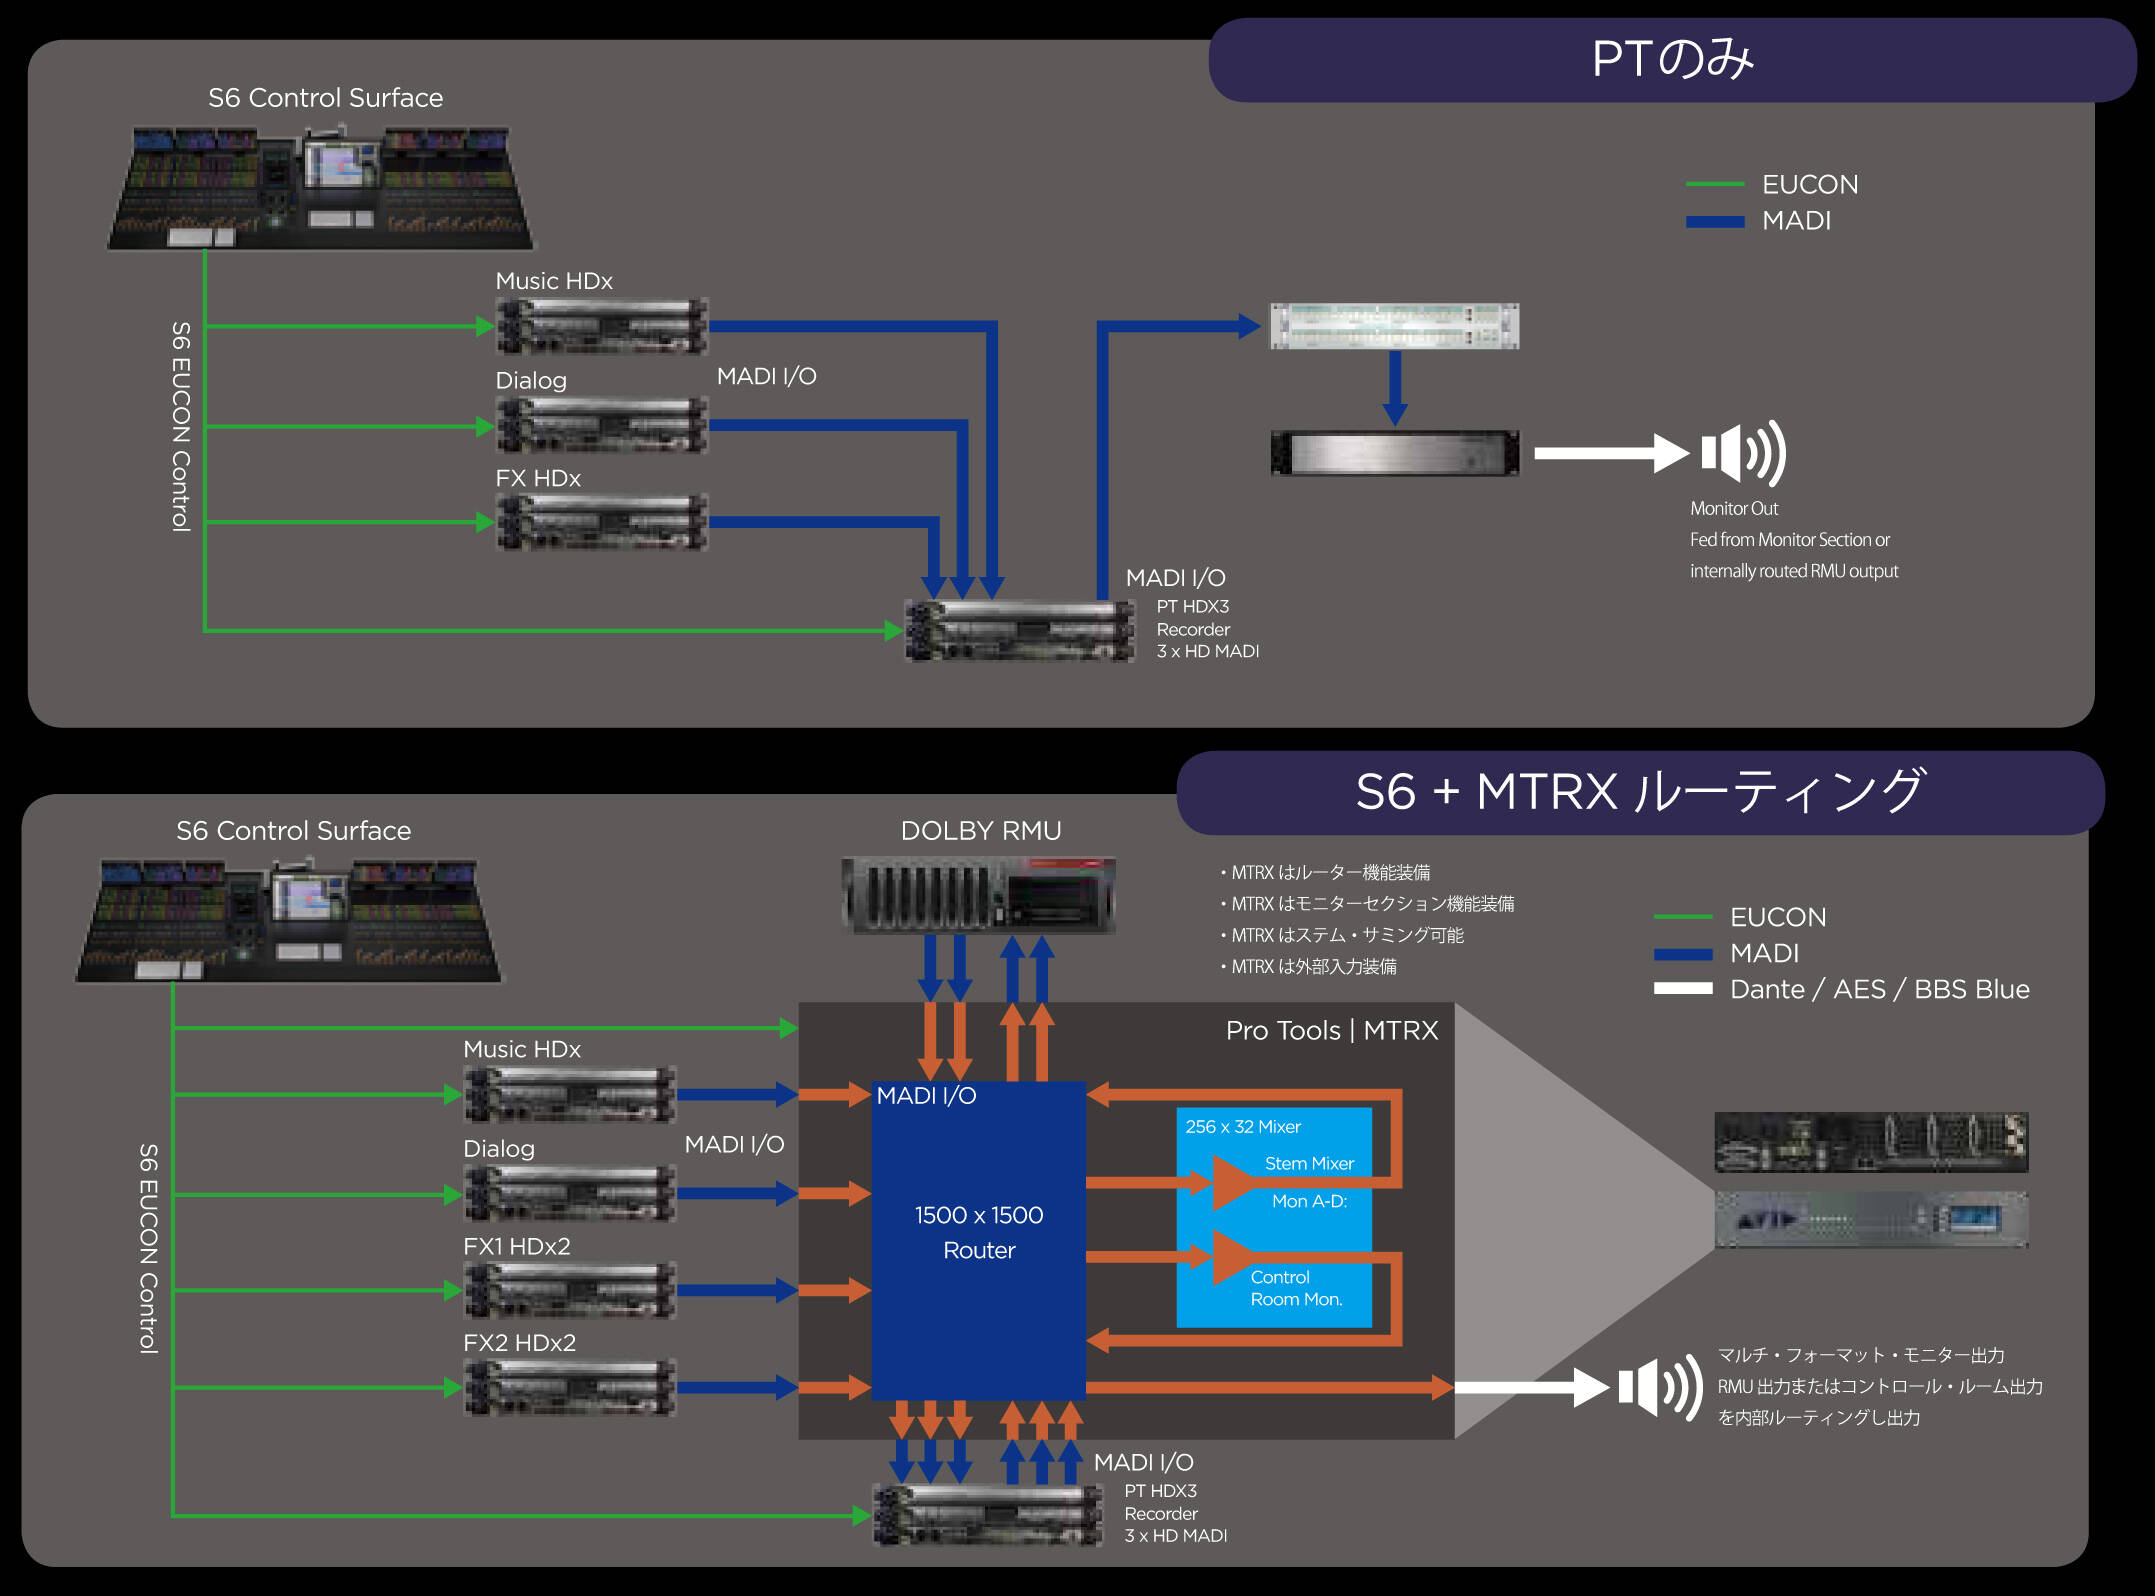Click '3 x HD MADI' text in the top diagram
Screen dimensions: 2155x1596
1208,651
